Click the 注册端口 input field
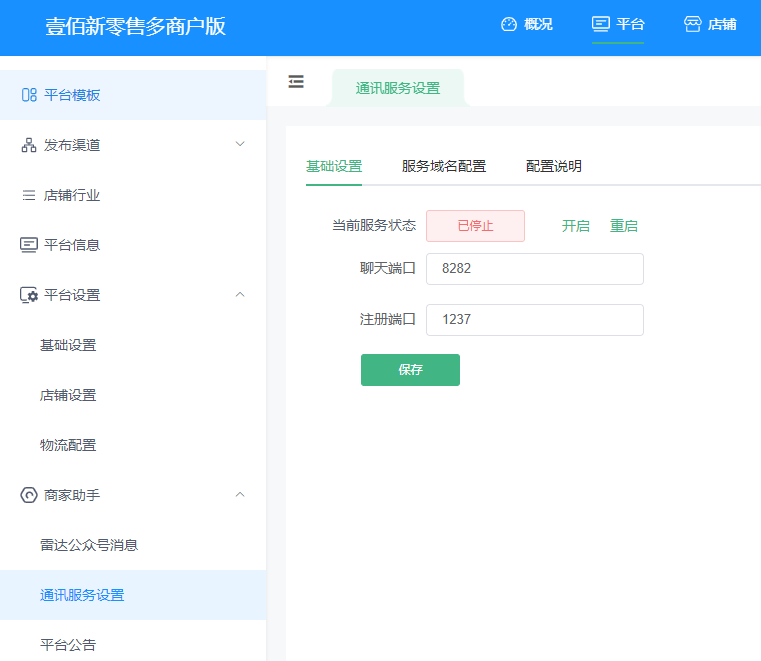 (x=535, y=320)
